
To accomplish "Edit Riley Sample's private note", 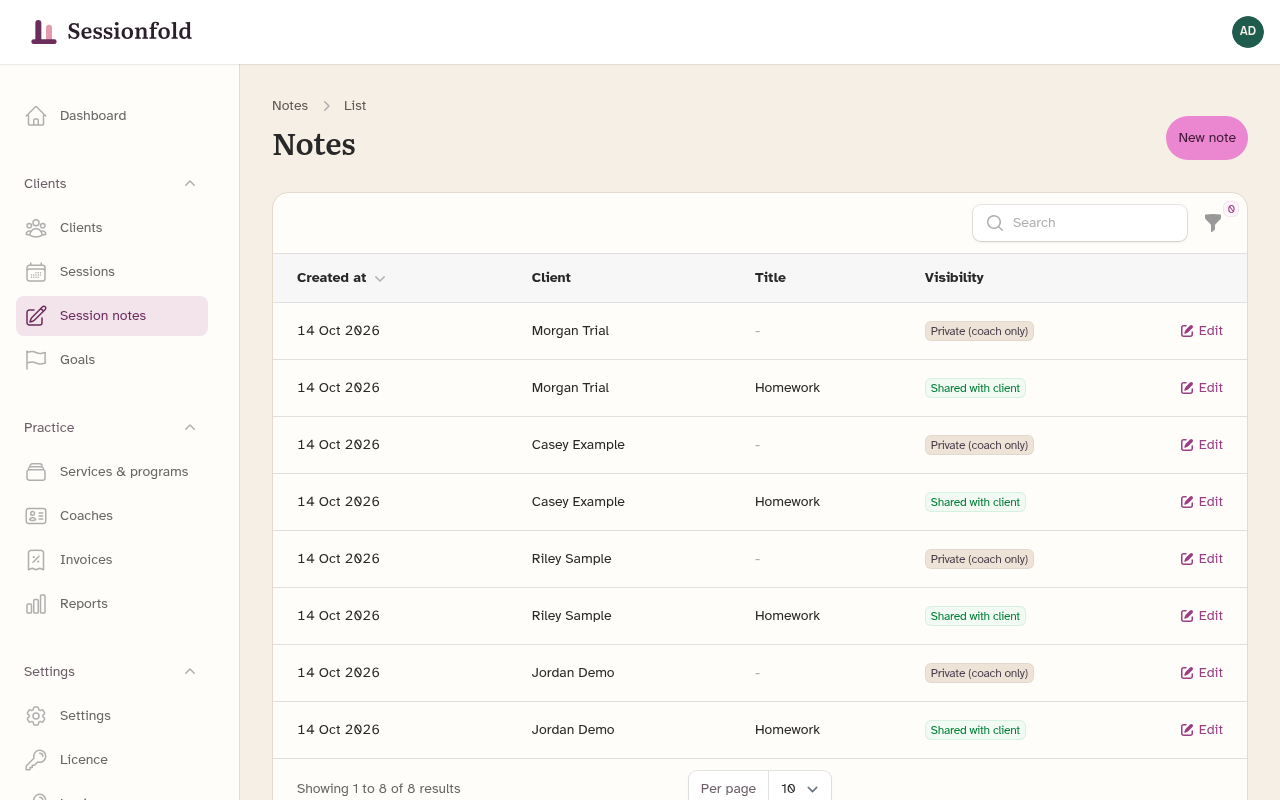I will click(x=1202, y=559).
